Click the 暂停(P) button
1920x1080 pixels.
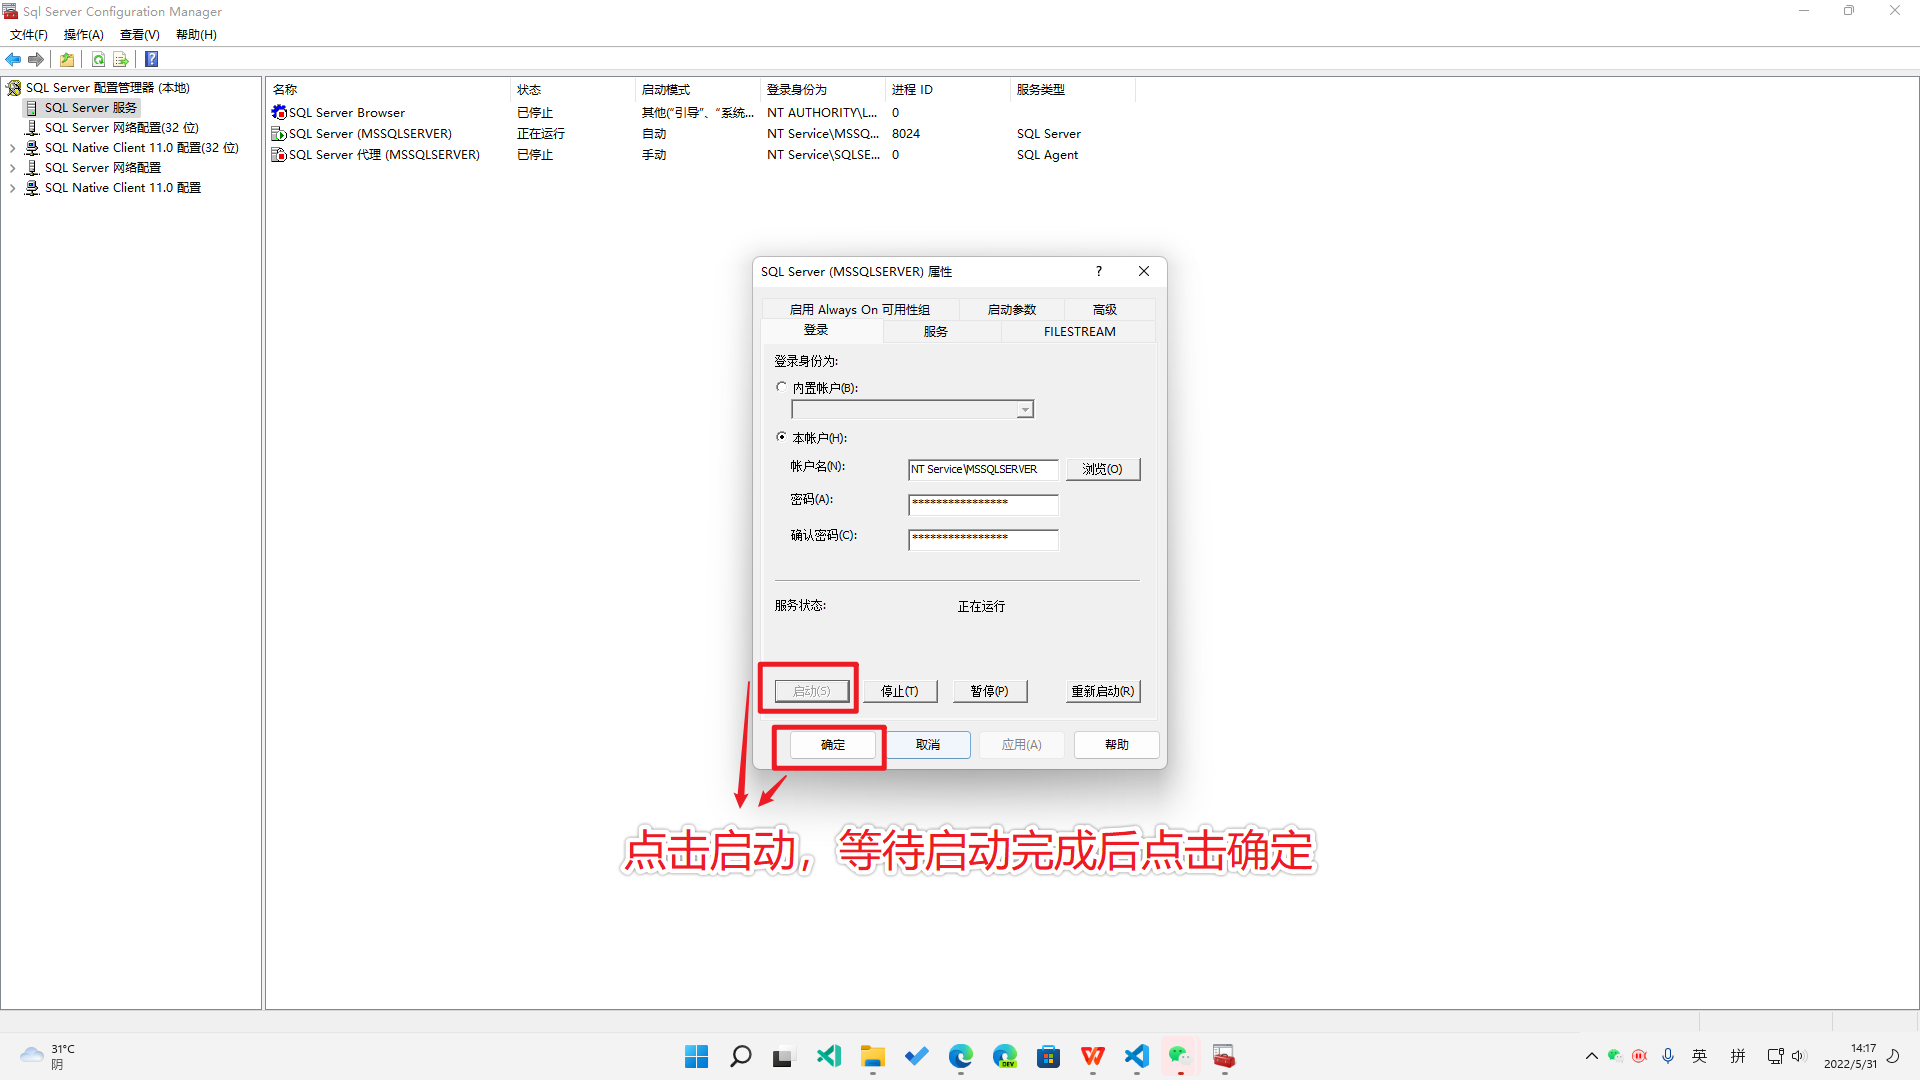990,692
